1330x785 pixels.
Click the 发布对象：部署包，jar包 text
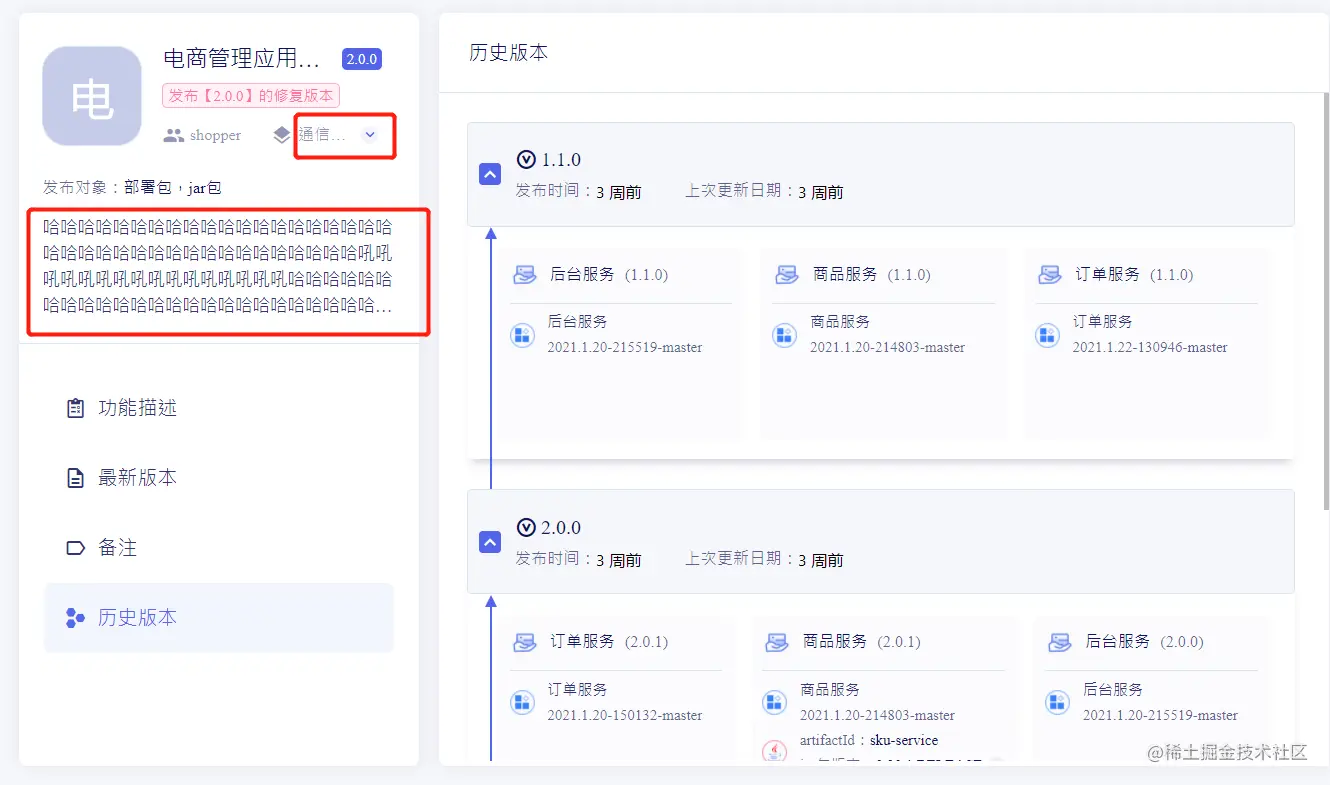click(x=132, y=187)
